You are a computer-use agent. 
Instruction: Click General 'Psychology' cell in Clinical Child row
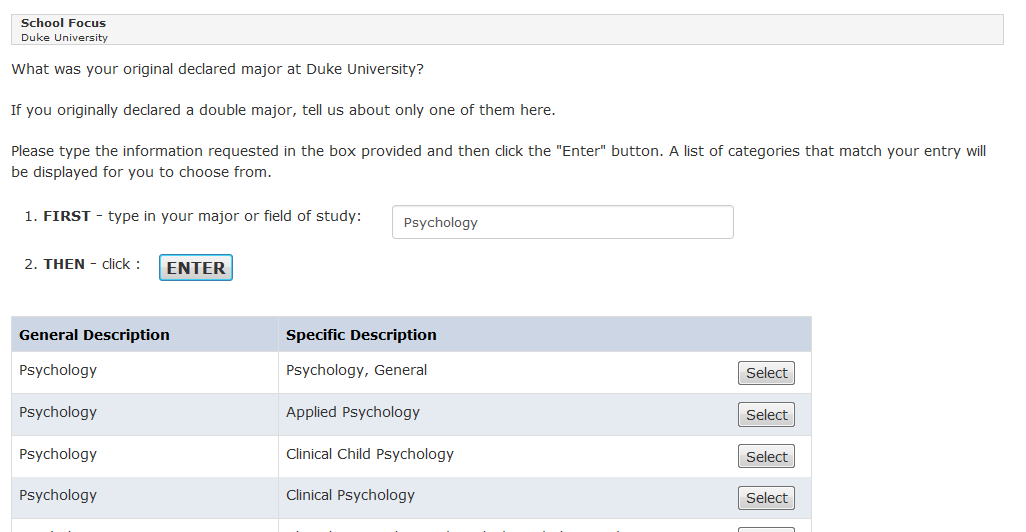pyautogui.click(x=58, y=454)
